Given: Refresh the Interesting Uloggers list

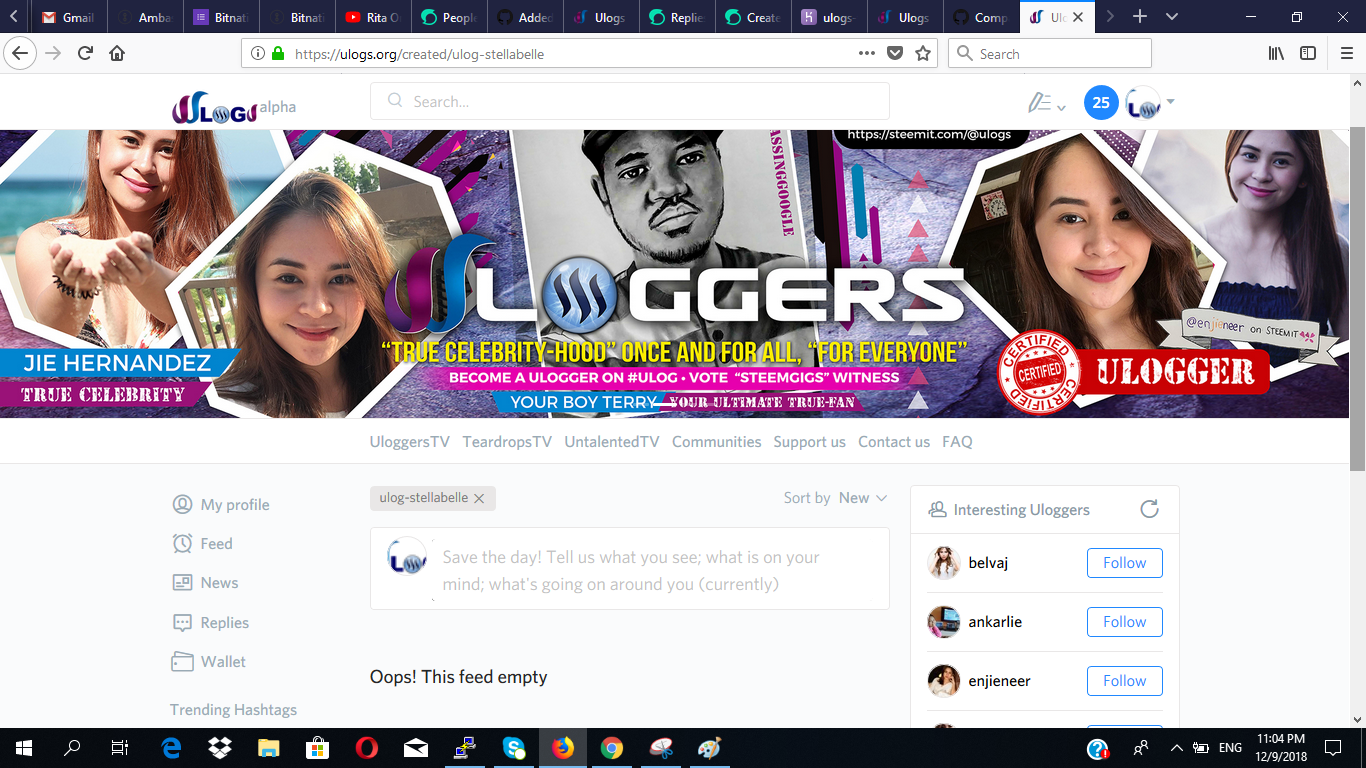Looking at the screenshot, I should click(1150, 509).
